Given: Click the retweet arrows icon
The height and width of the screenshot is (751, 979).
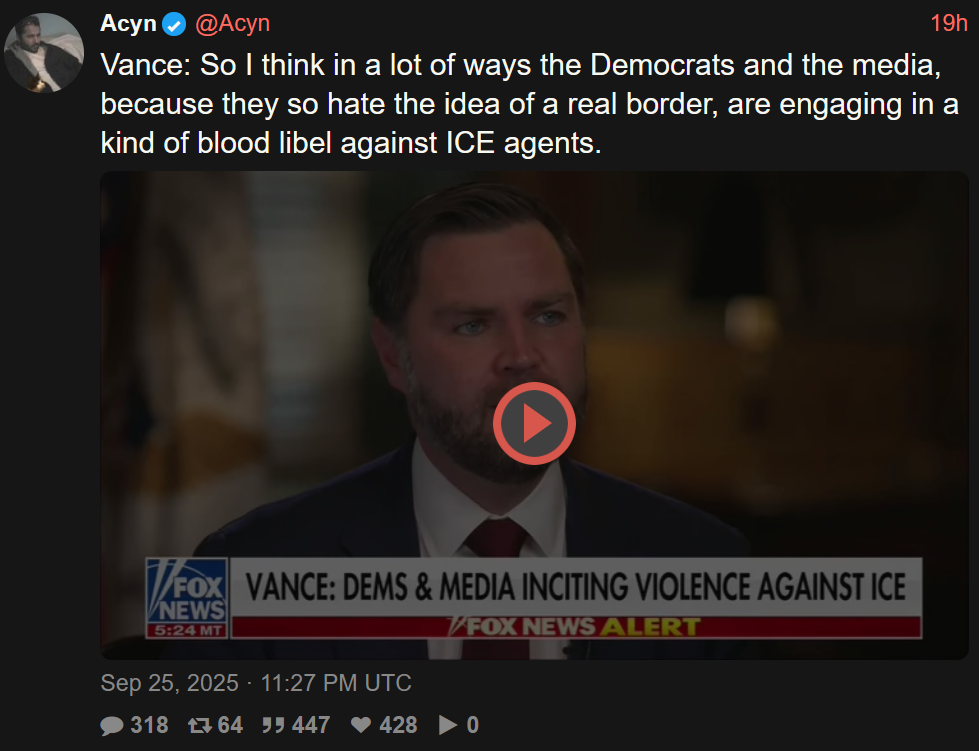Looking at the screenshot, I should pyautogui.click(x=200, y=726).
